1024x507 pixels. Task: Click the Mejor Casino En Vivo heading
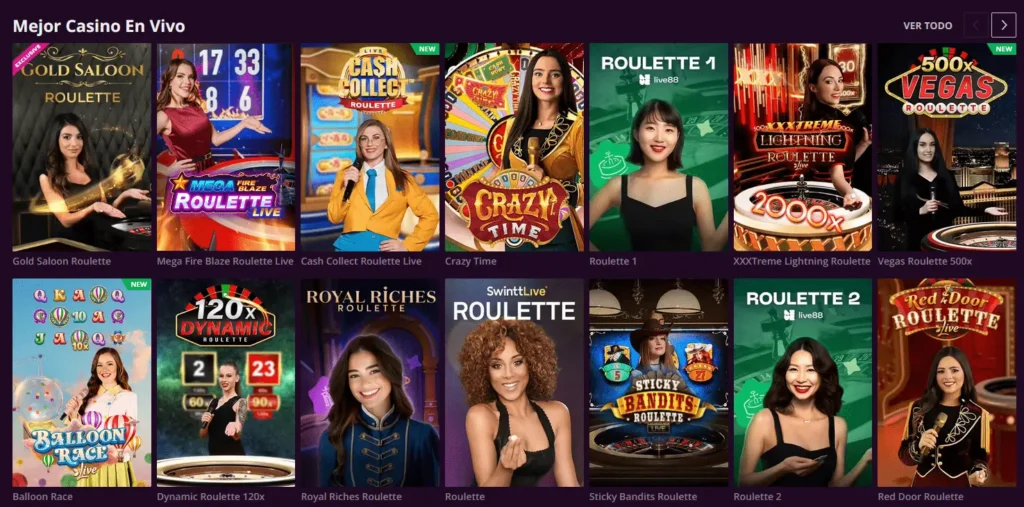[99, 26]
